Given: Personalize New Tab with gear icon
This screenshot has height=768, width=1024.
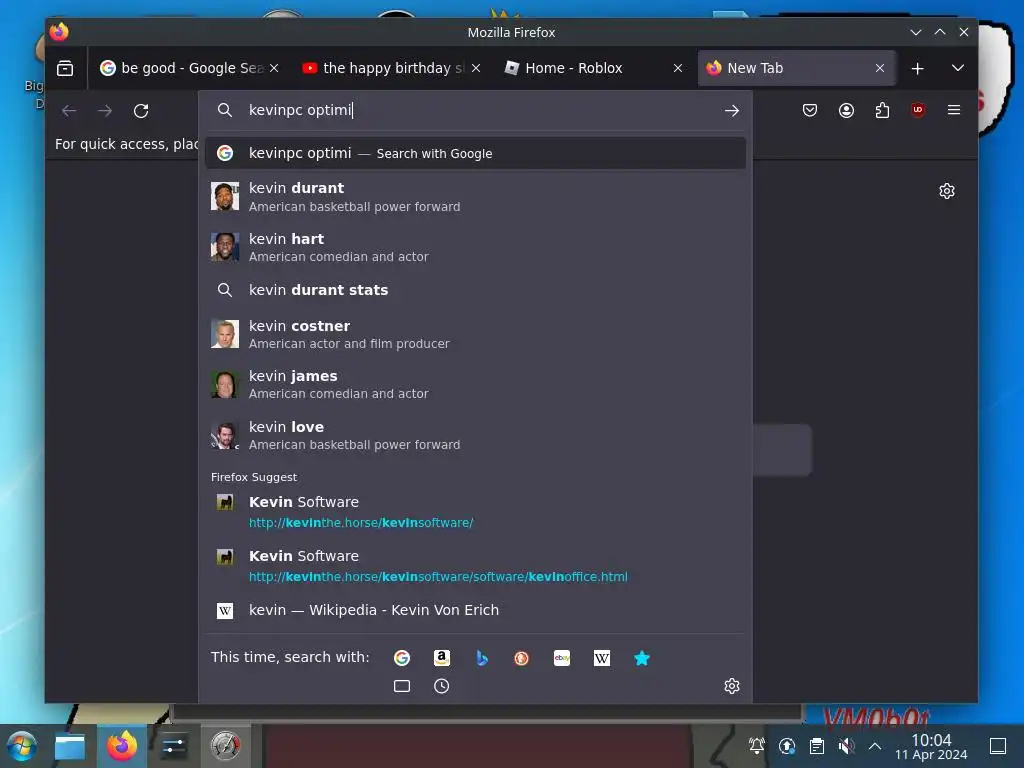Looking at the screenshot, I should (946, 191).
